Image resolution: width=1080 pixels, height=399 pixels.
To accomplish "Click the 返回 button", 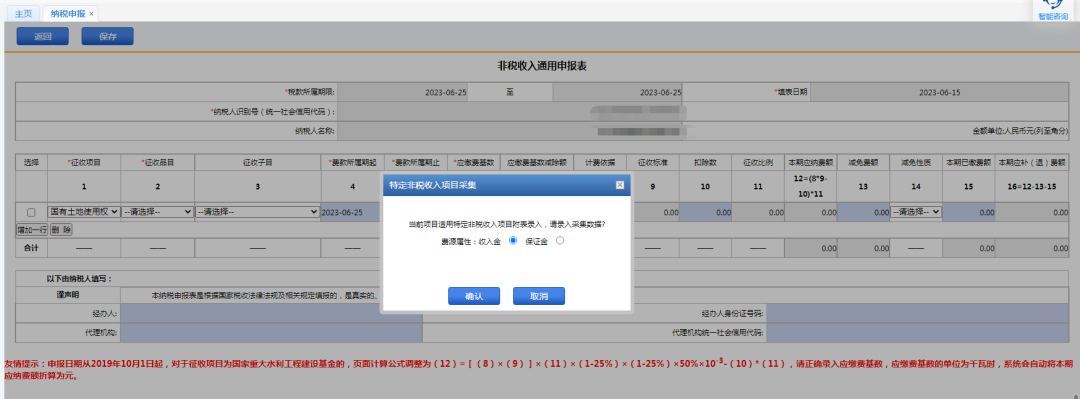I will point(43,37).
